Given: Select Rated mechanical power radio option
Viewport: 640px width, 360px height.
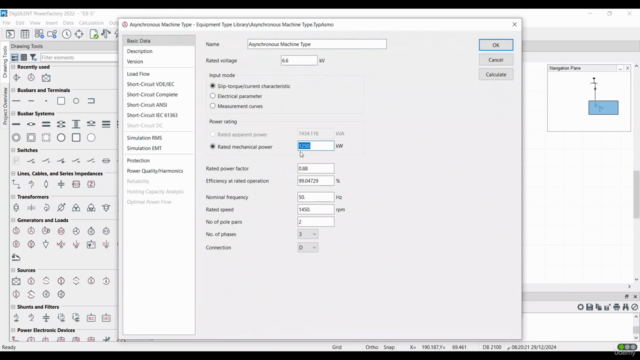Looking at the screenshot, I should [213, 147].
